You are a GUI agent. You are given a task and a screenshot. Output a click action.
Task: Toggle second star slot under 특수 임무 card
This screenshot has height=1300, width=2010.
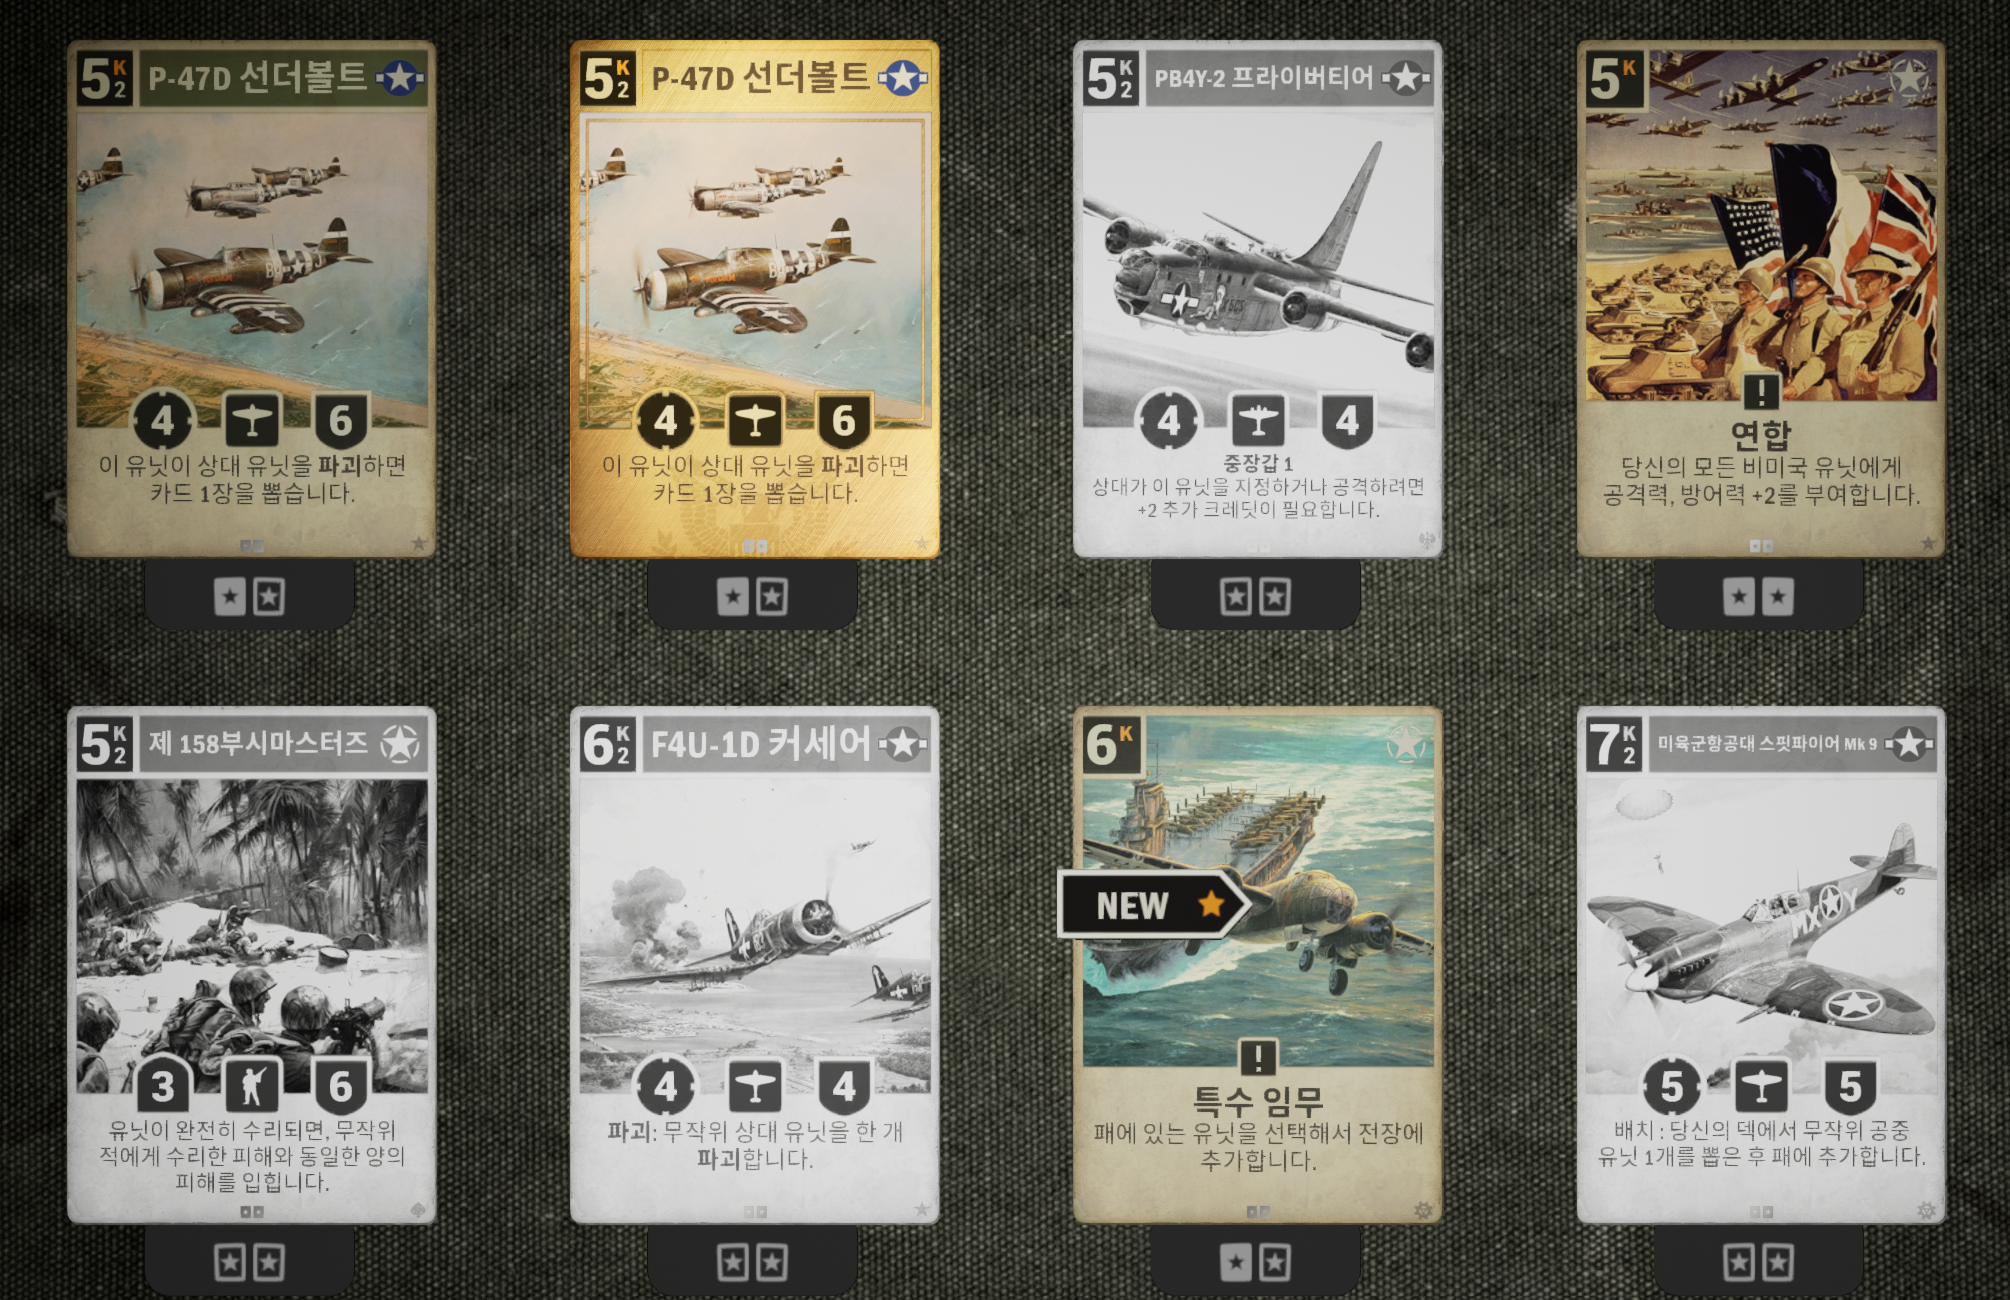pyautogui.click(x=1275, y=1263)
